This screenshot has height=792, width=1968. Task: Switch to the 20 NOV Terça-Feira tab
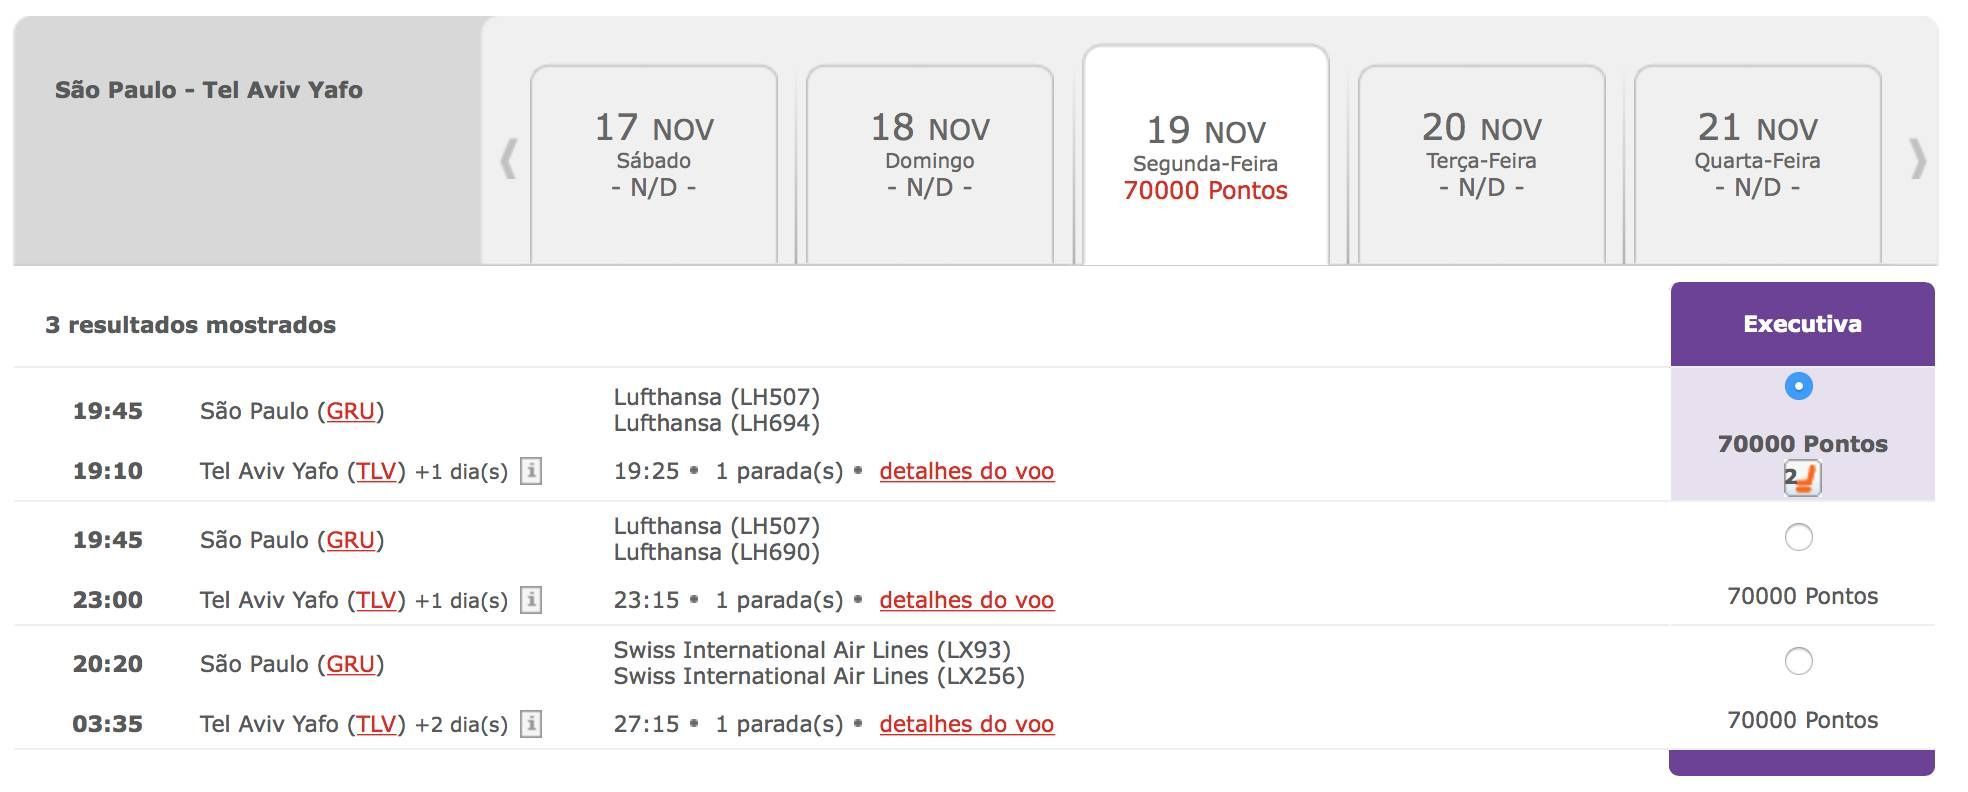pos(1482,165)
